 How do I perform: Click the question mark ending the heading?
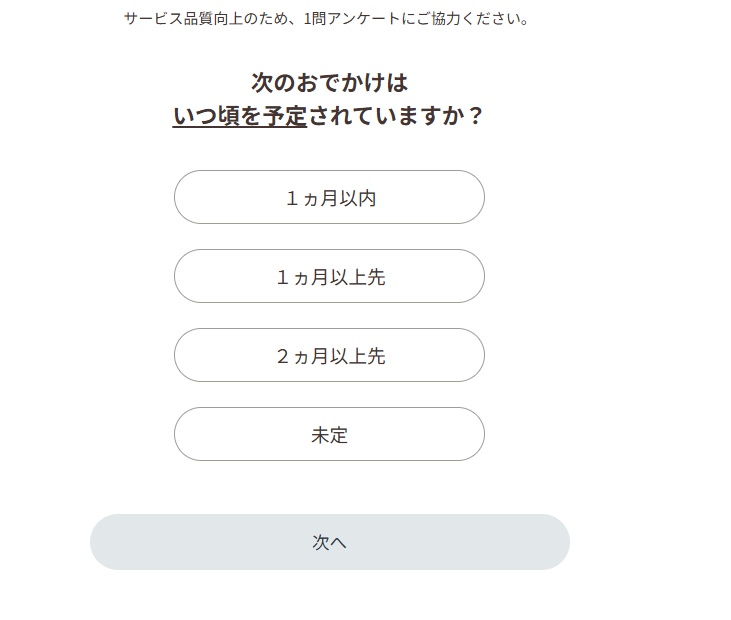(x=475, y=116)
